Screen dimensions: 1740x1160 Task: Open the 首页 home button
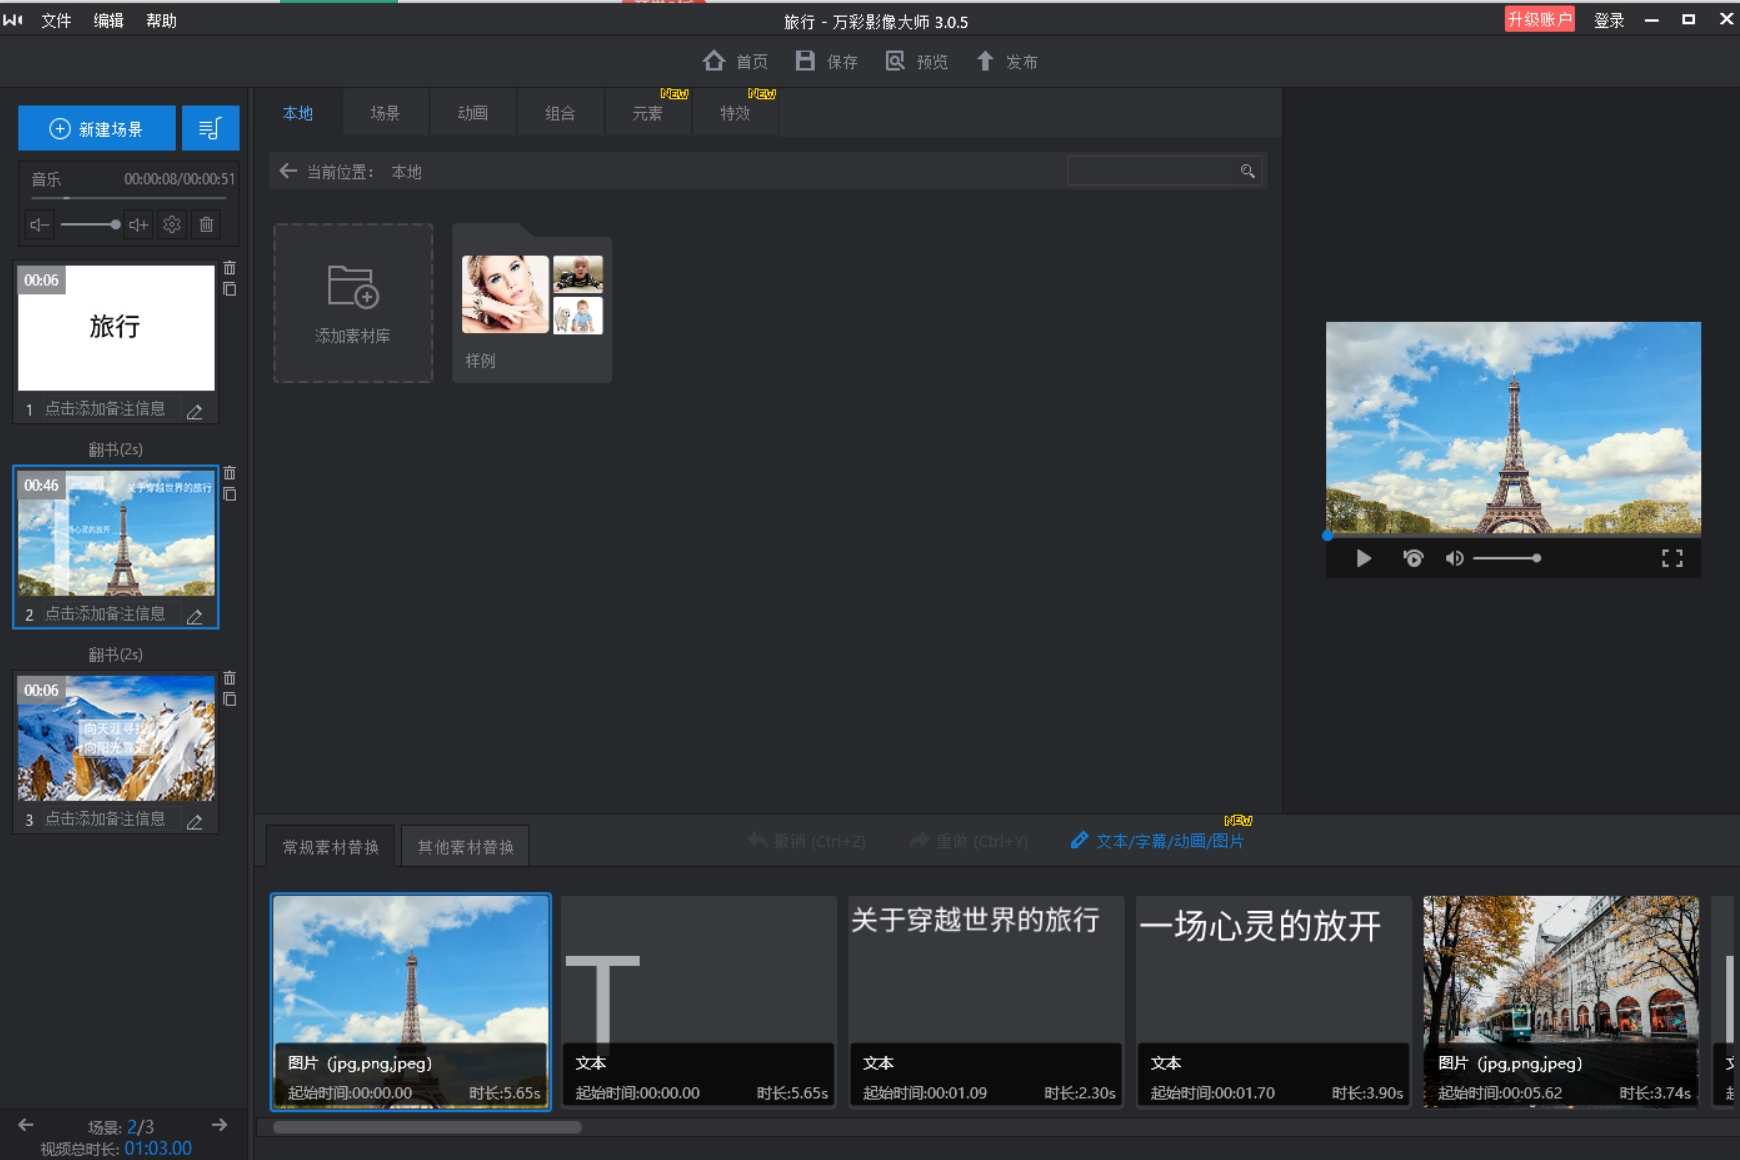(735, 61)
